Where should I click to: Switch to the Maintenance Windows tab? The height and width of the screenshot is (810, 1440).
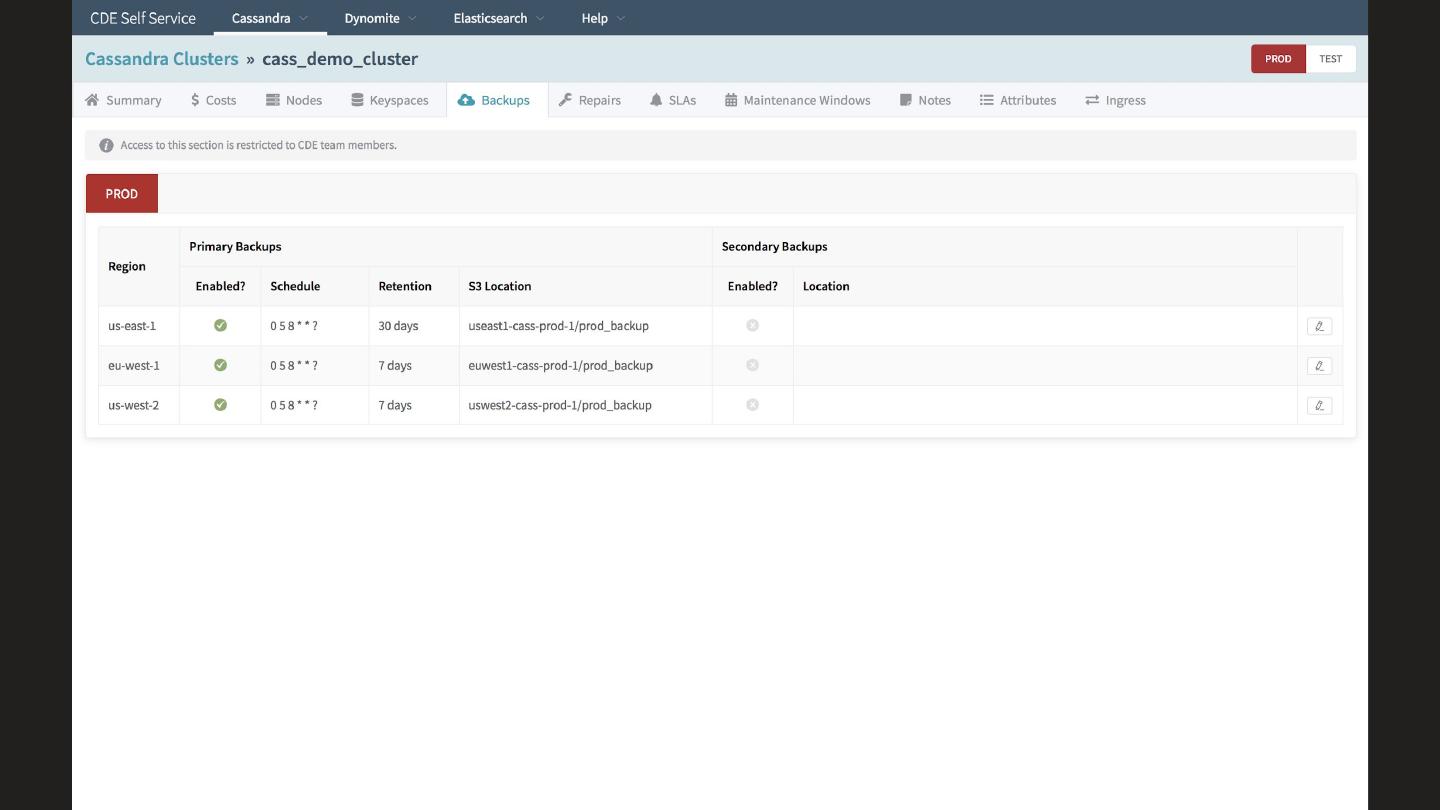pyautogui.click(x=797, y=100)
